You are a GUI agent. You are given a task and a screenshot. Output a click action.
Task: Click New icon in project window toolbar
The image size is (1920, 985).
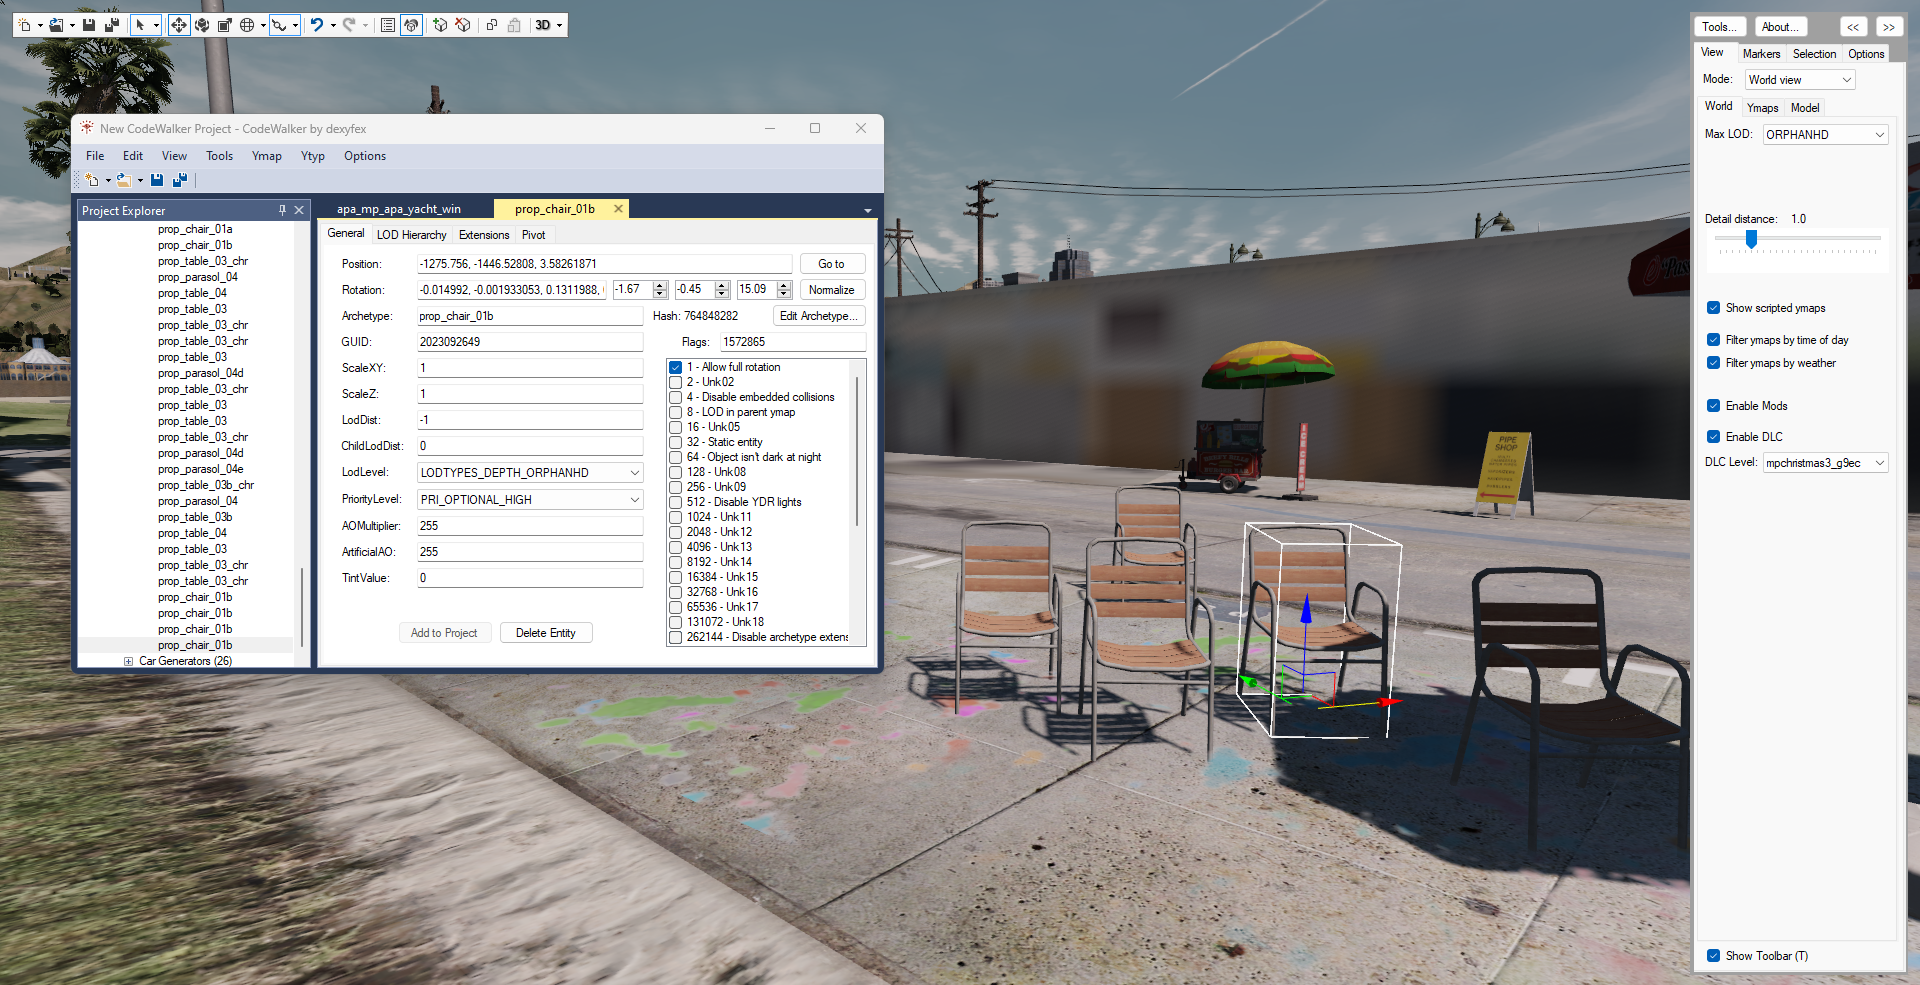tap(92, 180)
